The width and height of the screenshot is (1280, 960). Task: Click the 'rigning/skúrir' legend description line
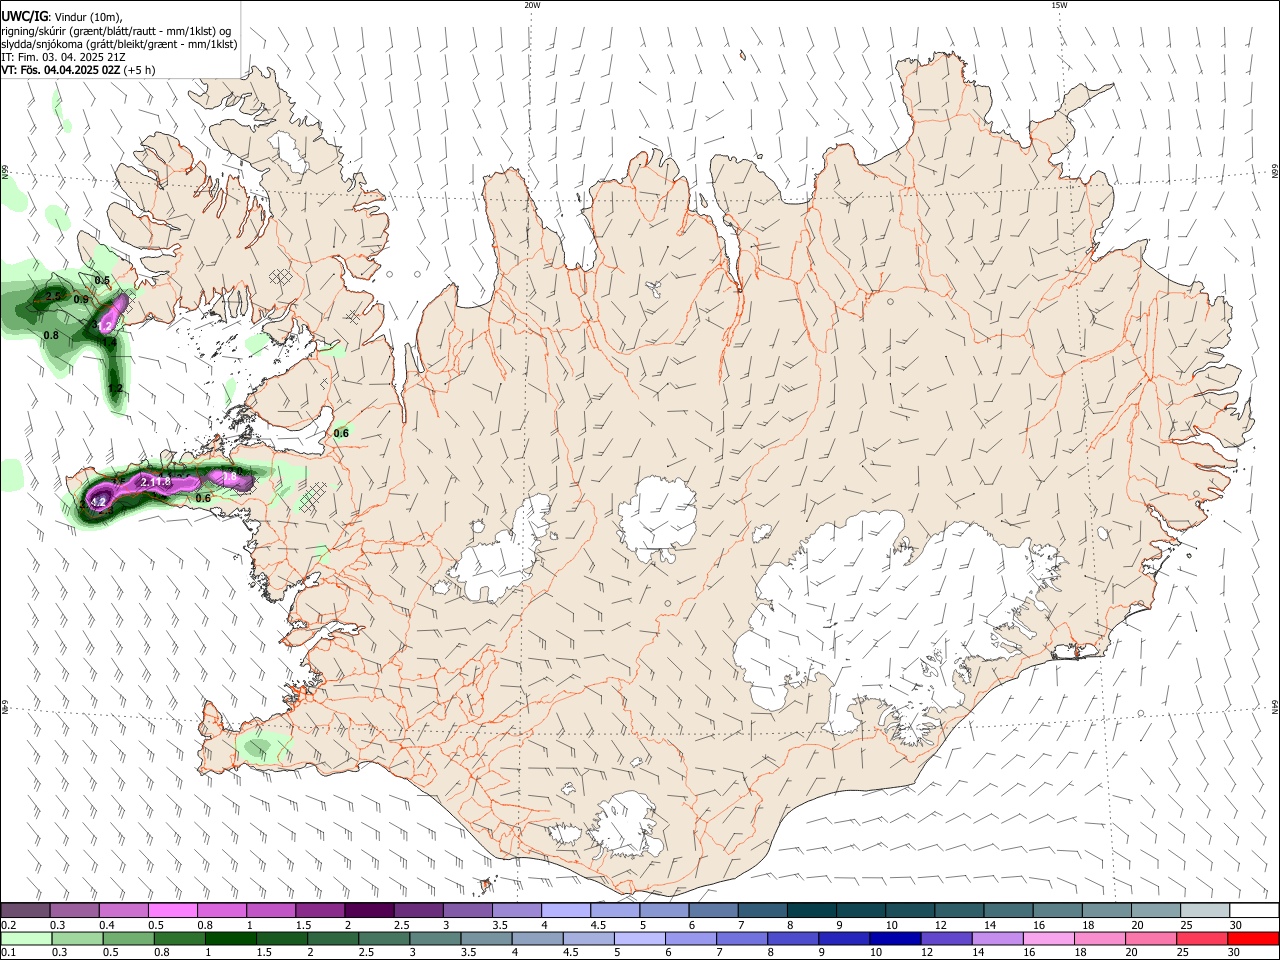116,31
